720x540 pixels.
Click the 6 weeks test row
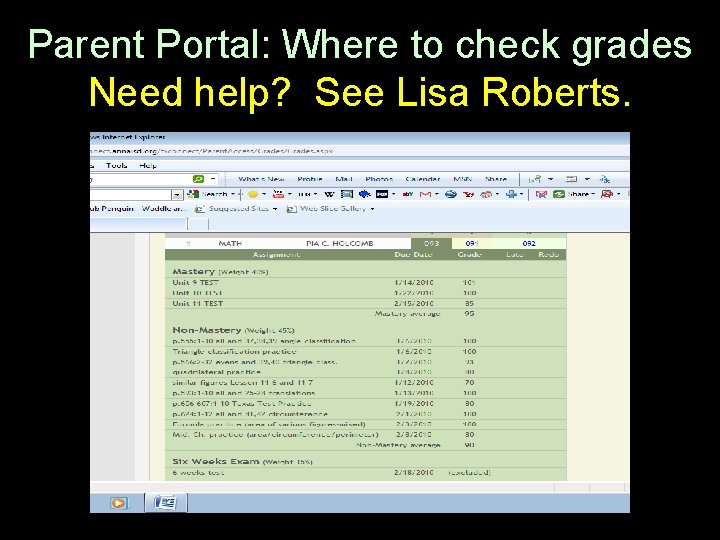(x=366, y=472)
